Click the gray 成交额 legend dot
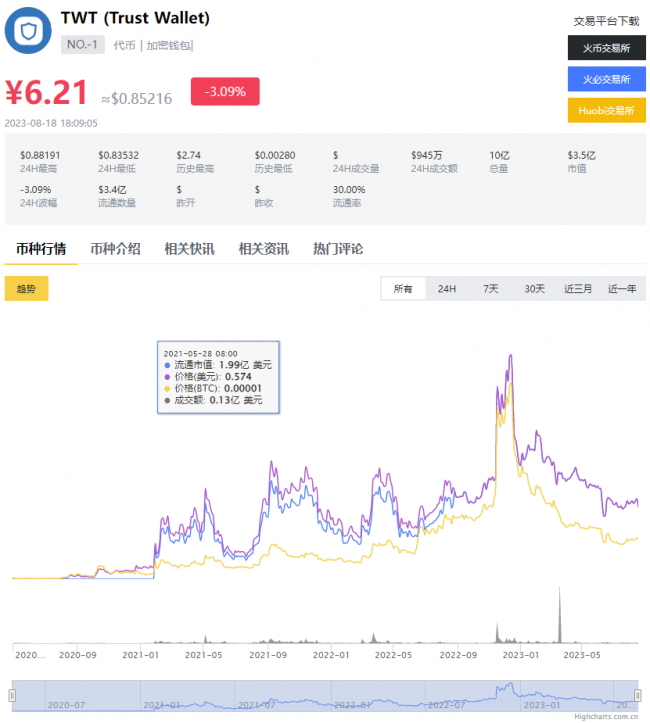The height and width of the screenshot is (723, 650). [x=167, y=400]
